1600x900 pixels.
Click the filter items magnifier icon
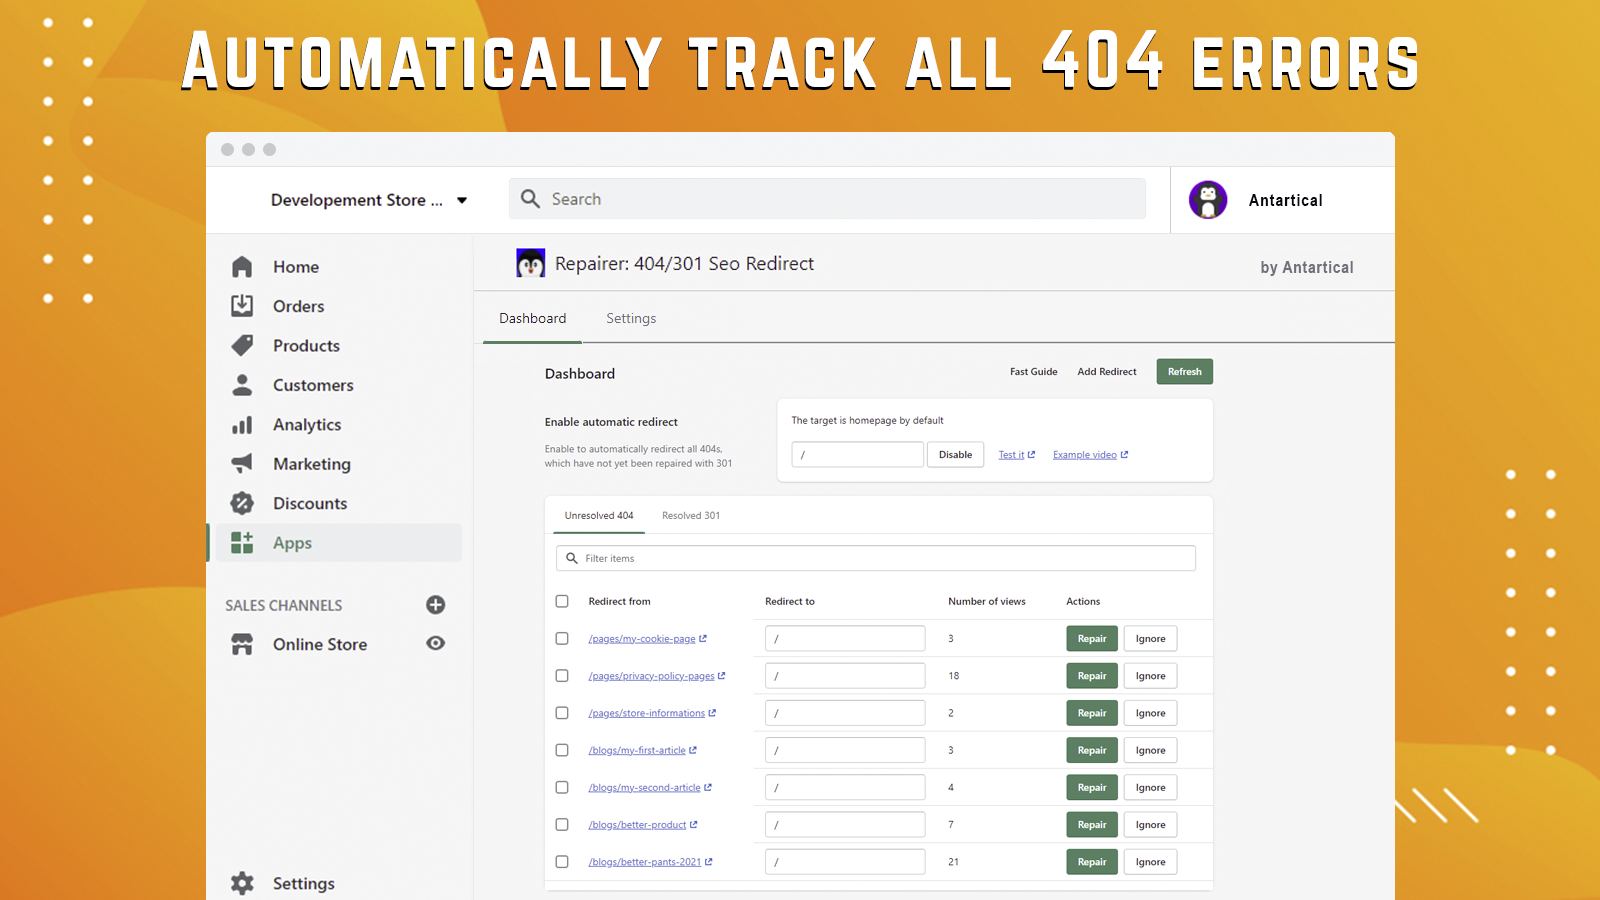(x=572, y=558)
